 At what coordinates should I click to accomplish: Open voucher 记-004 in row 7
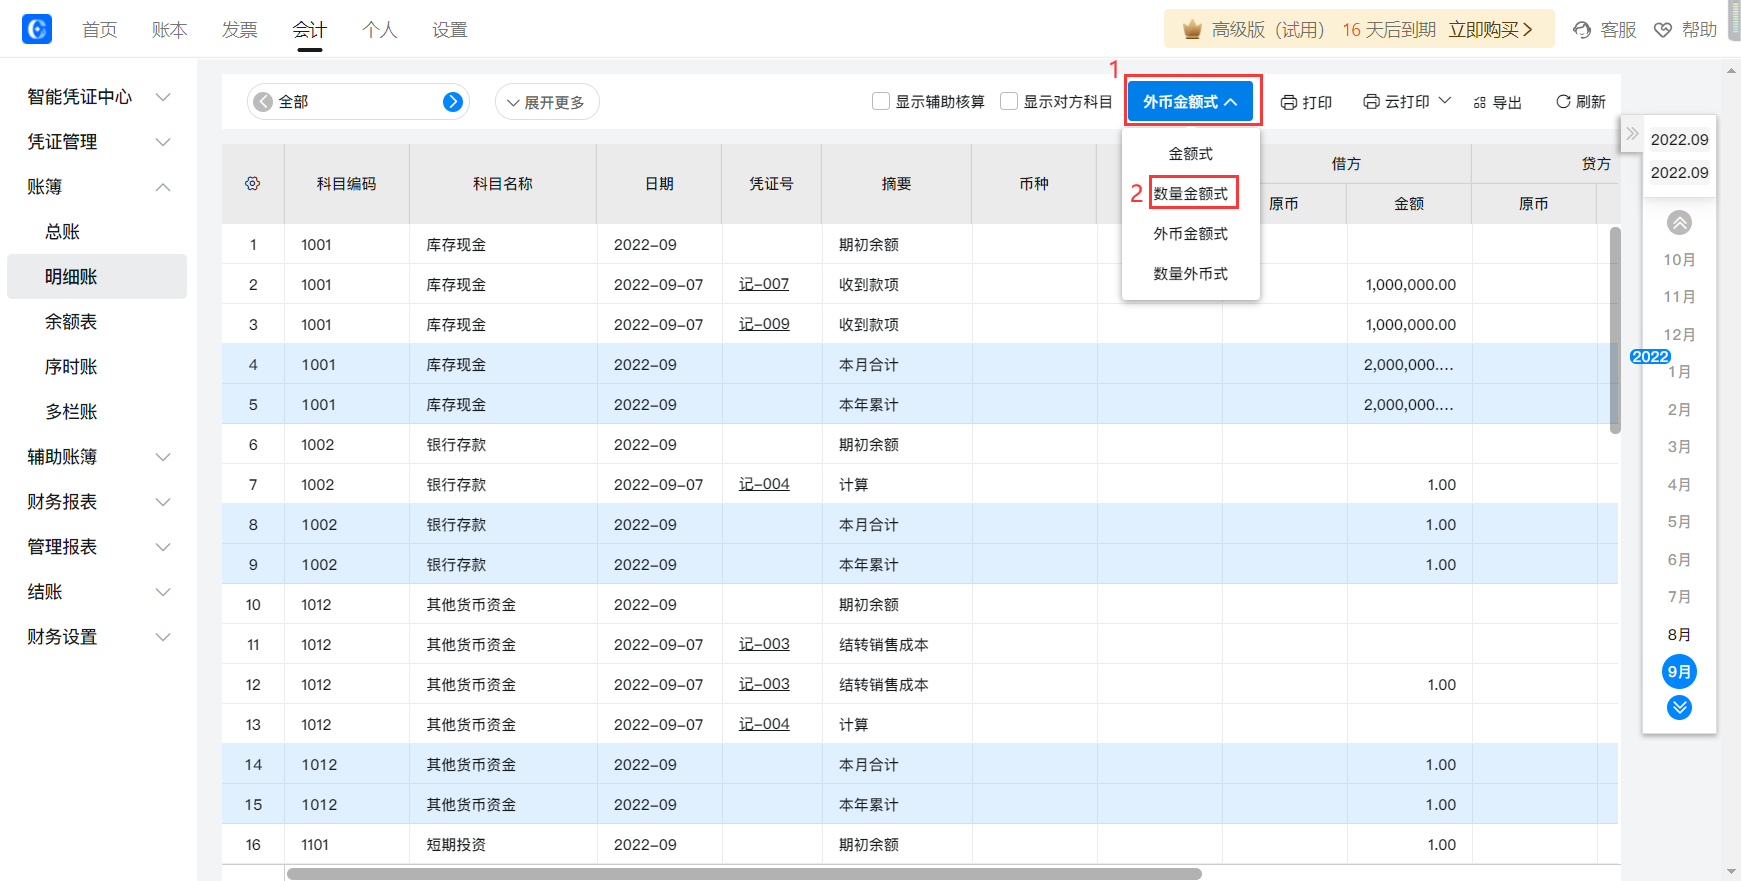(x=764, y=484)
